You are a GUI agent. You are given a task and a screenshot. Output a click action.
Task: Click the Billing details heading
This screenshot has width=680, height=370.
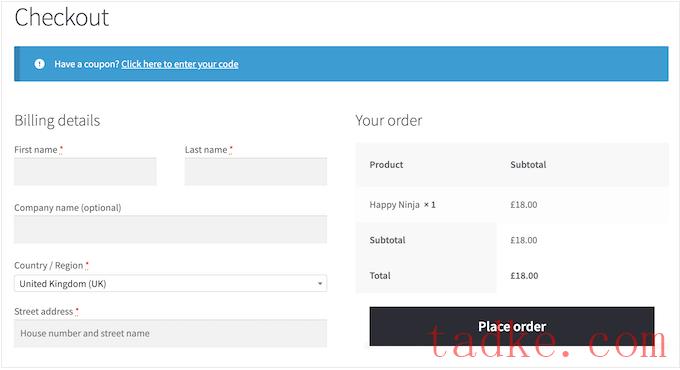[57, 121]
